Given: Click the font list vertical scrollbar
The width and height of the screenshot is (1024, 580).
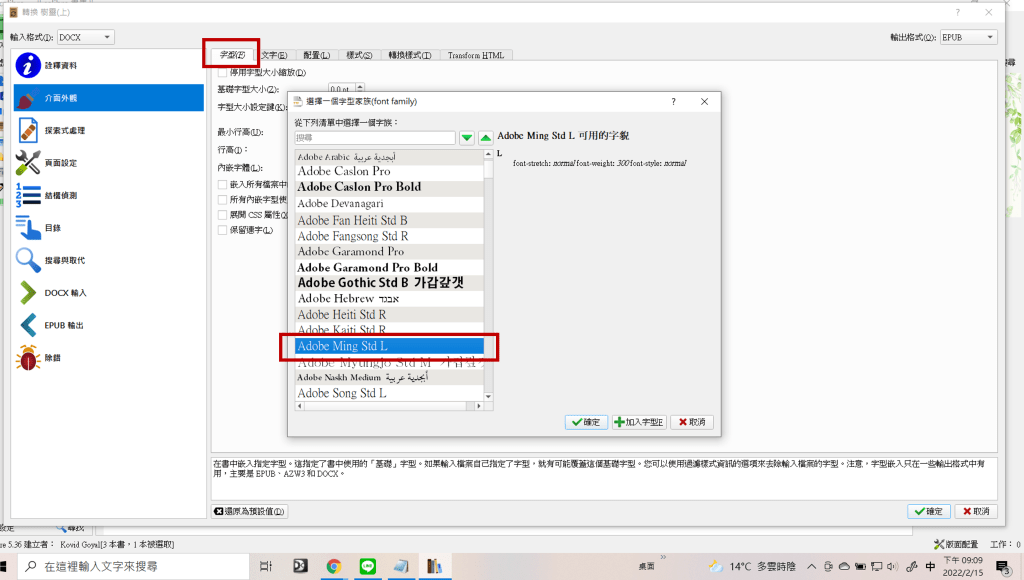Looking at the screenshot, I should (x=489, y=280).
